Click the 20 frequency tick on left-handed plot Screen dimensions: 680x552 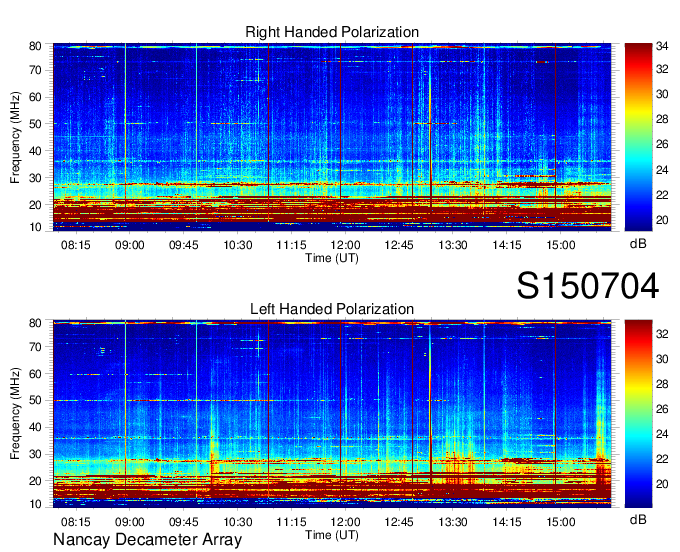[x=35, y=481]
